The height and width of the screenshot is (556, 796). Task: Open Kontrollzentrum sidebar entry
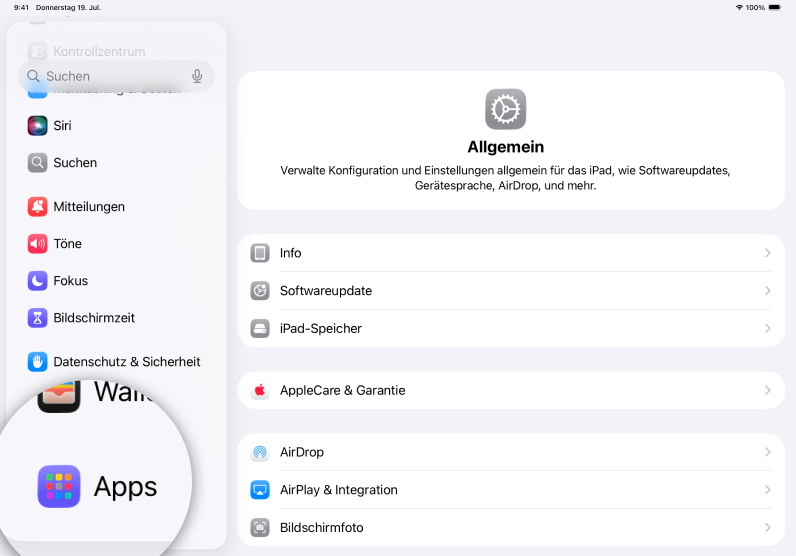pos(99,51)
